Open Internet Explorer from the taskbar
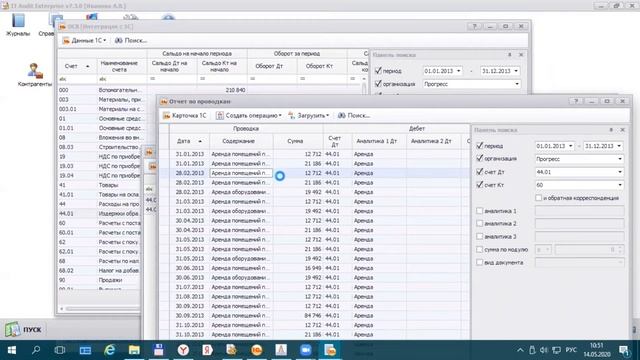The width and height of the screenshot is (640, 360). tap(109, 350)
